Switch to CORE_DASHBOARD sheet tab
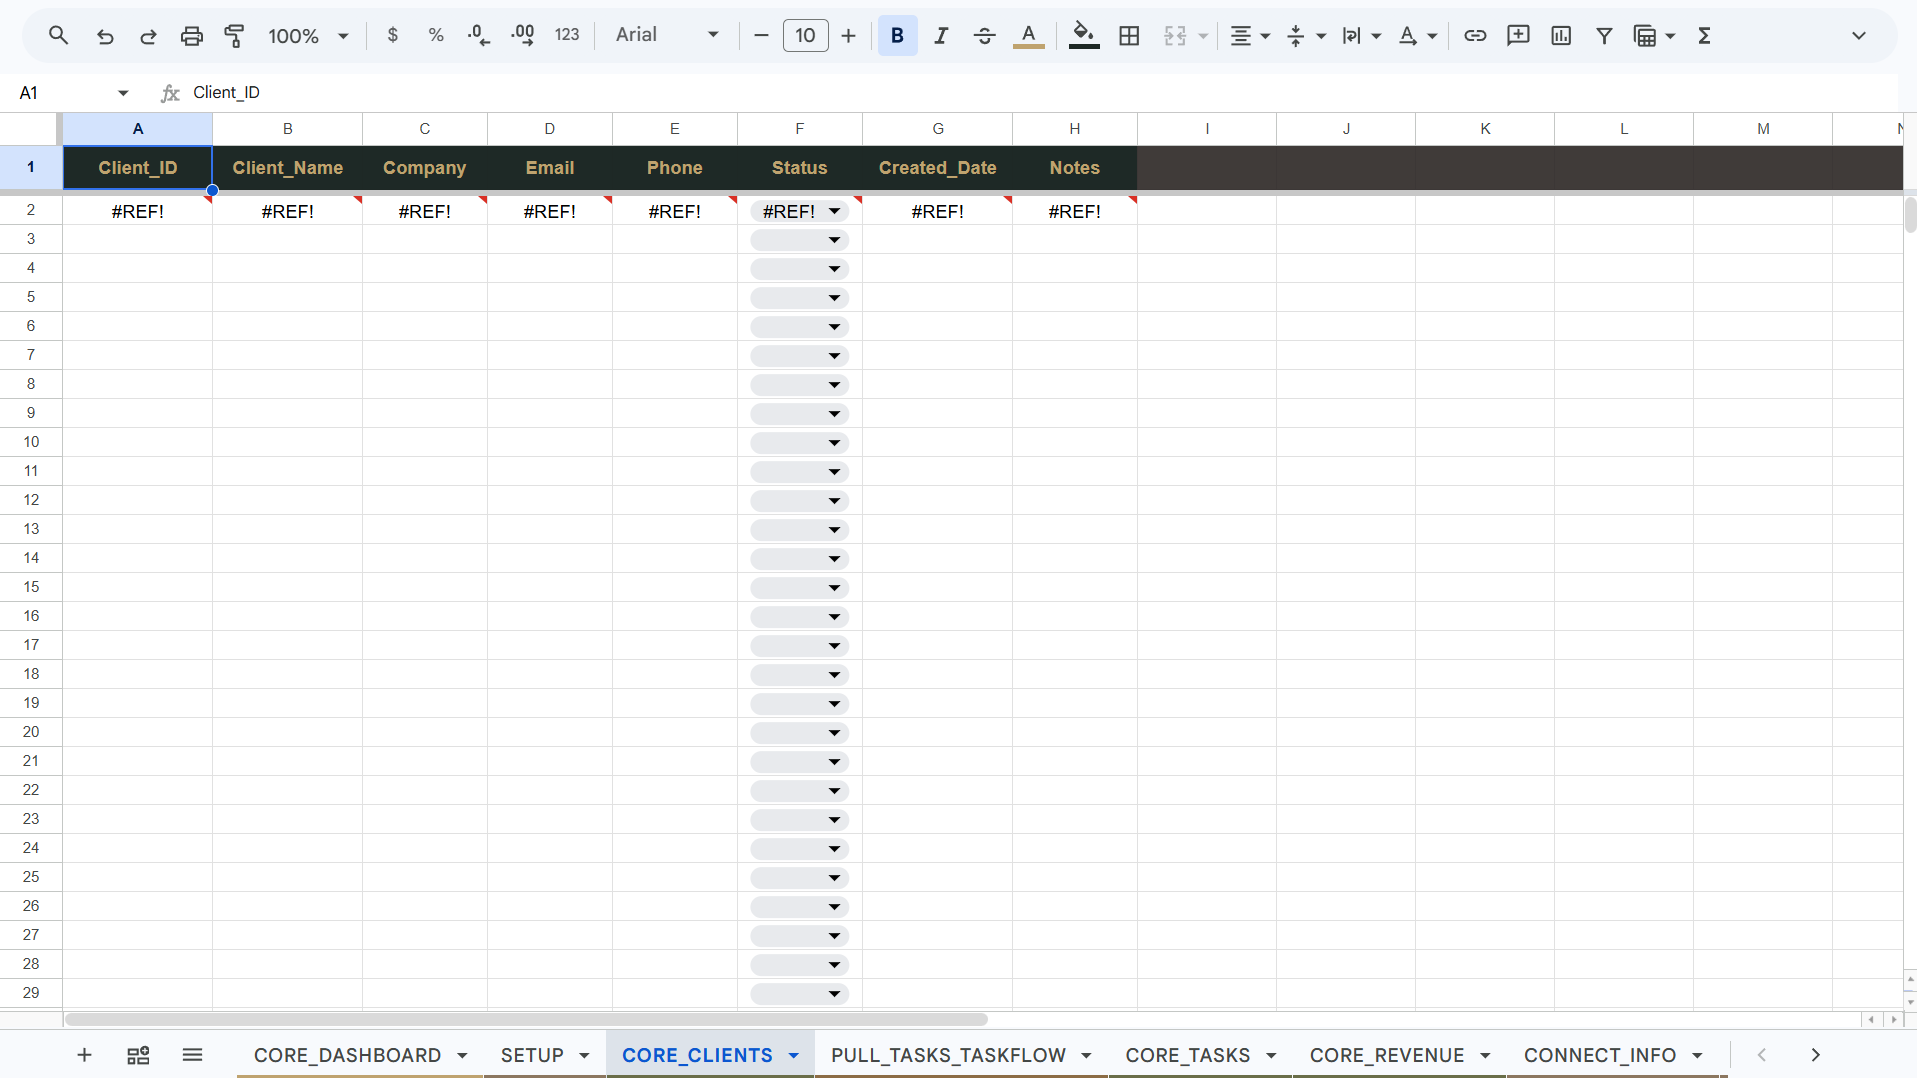This screenshot has height=1078, width=1917. pos(347,1055)
